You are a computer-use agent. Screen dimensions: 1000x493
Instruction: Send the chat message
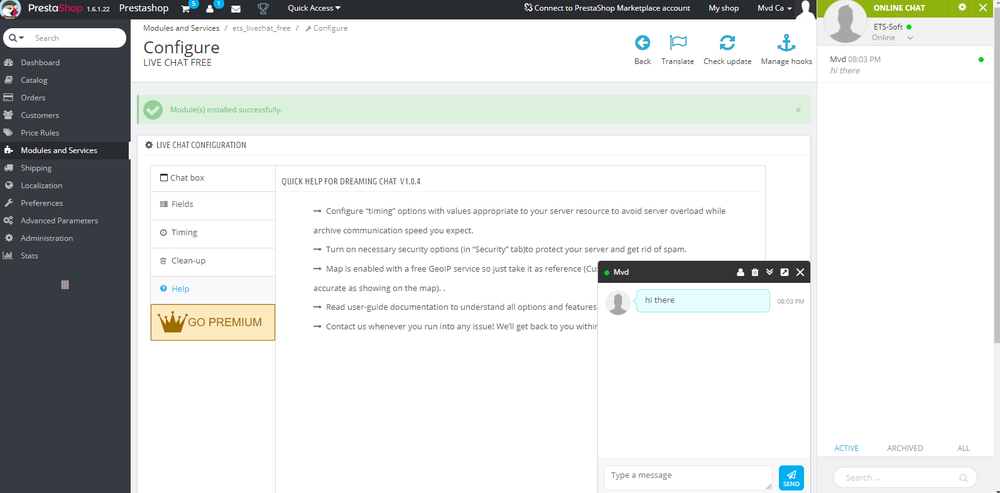tap(791, 478)
